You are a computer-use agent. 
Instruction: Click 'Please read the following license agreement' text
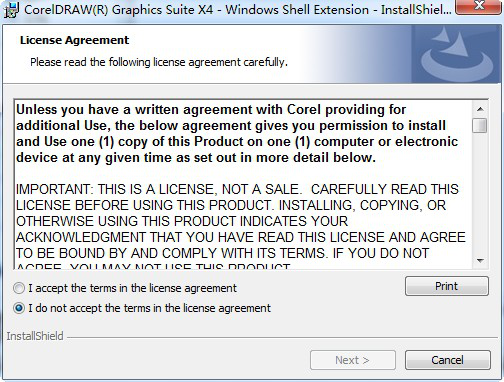click(159, 62)
